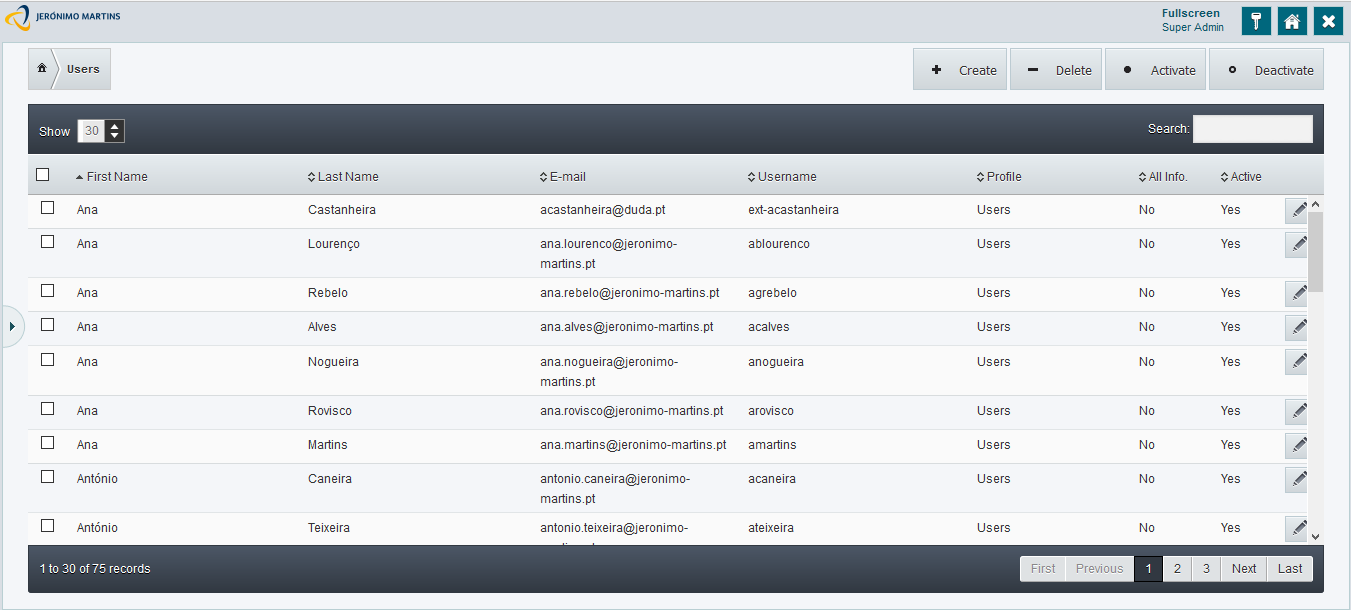Click last name Rovisco
Screen dimensions: 1351x610
(330, 411)
